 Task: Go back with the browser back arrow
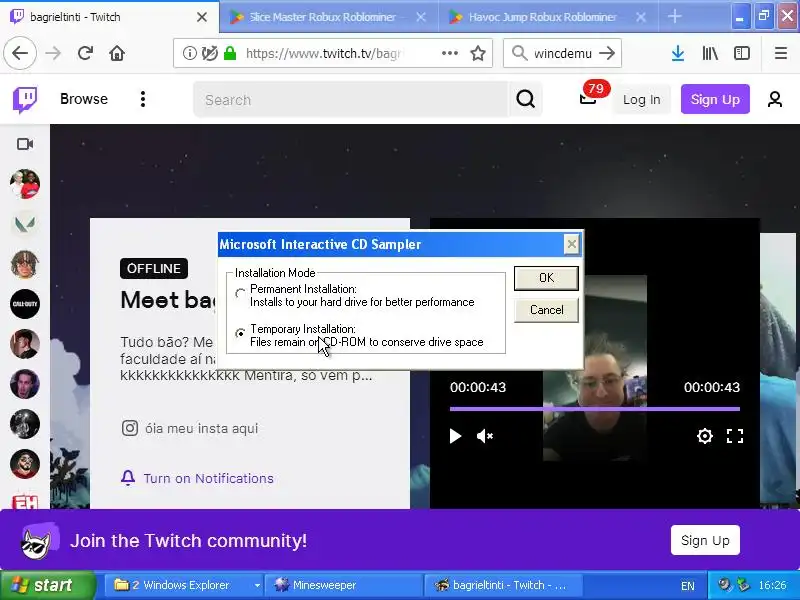coord(20,53)
